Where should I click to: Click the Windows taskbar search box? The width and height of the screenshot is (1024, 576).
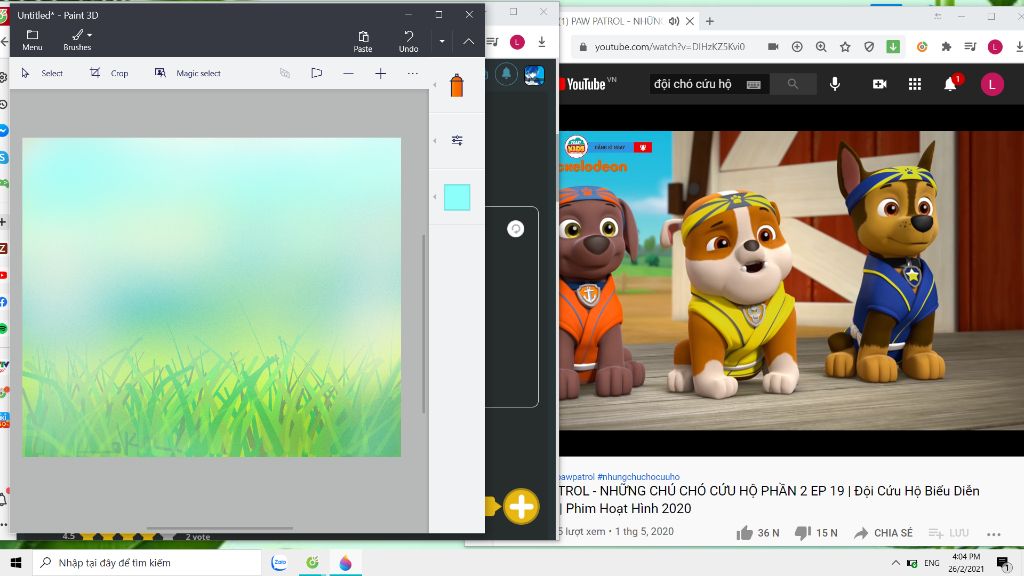[x=147, y=562]
